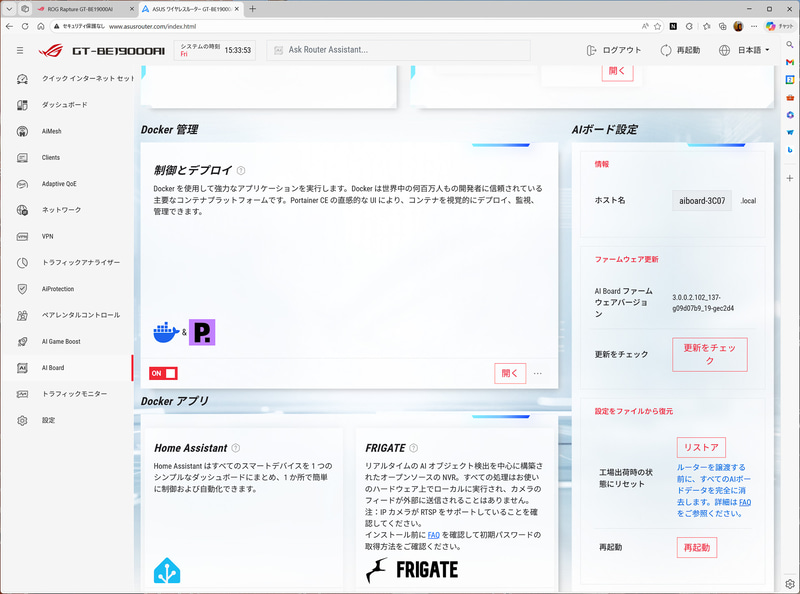Click the ROG logo icon

tap(51, 50)
